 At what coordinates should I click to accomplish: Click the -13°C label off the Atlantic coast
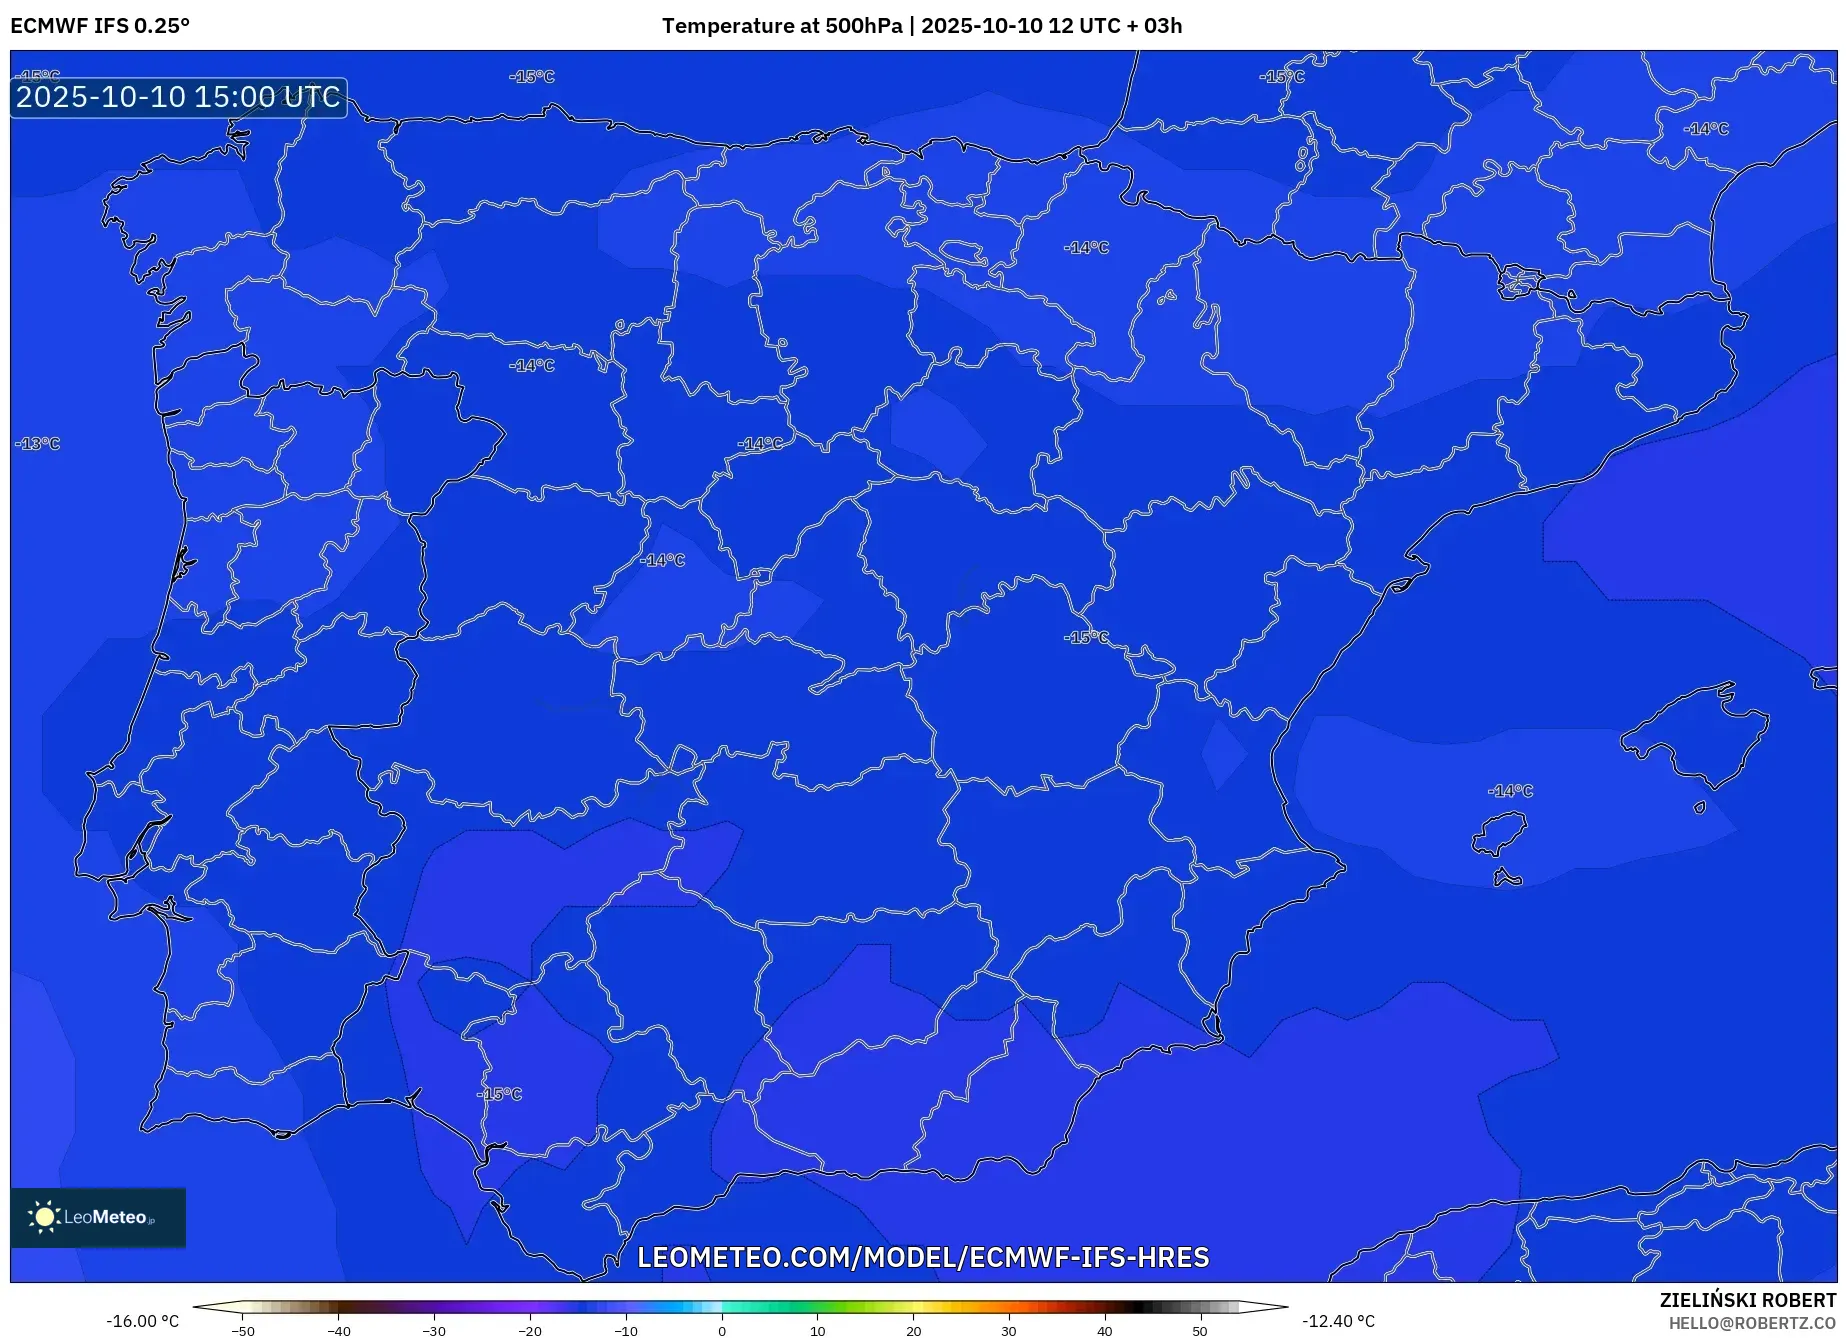tap(38, 443)
